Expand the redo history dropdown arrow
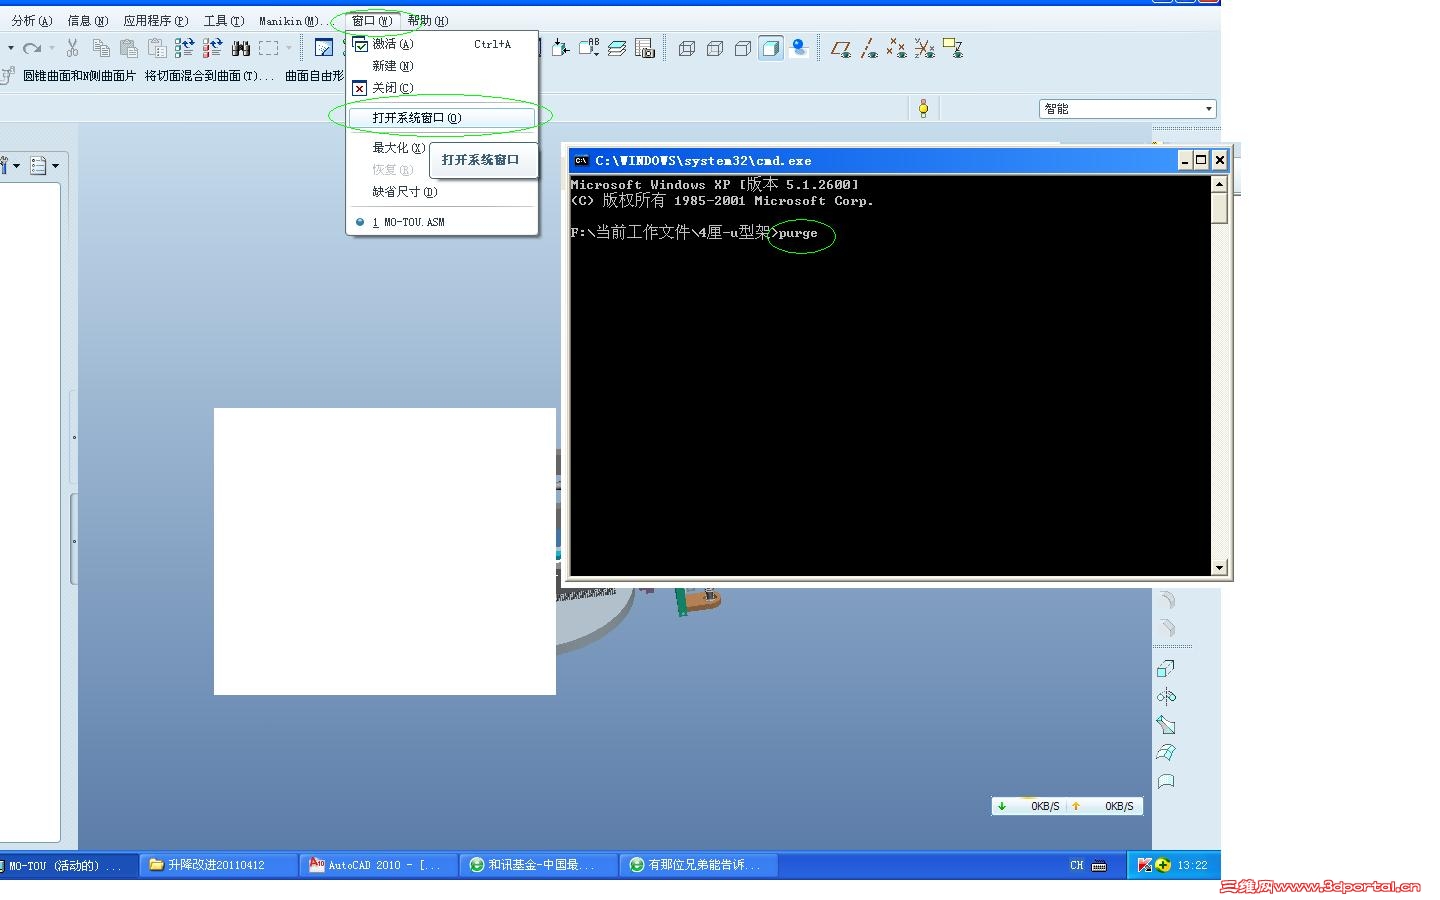Screen dimensions: 1440x900 (x=52, y=48)
